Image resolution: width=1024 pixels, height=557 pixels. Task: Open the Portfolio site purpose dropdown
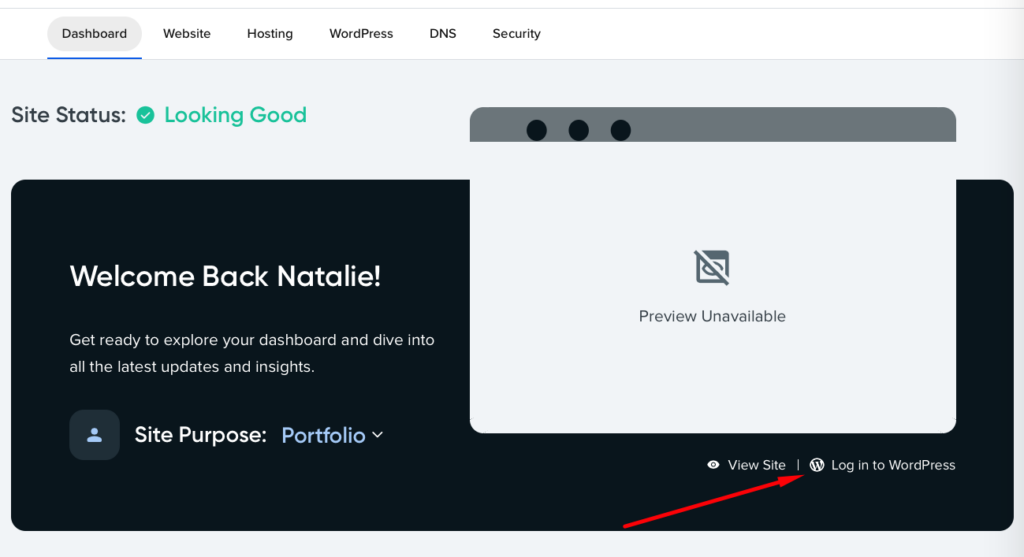click(x=323, y=435)
